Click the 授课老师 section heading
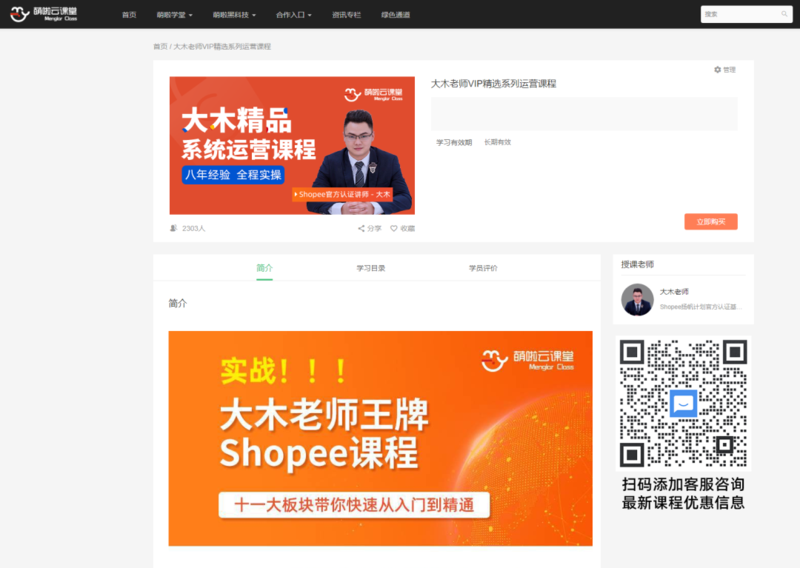This screenshot has height=568, width=800. 637,264
